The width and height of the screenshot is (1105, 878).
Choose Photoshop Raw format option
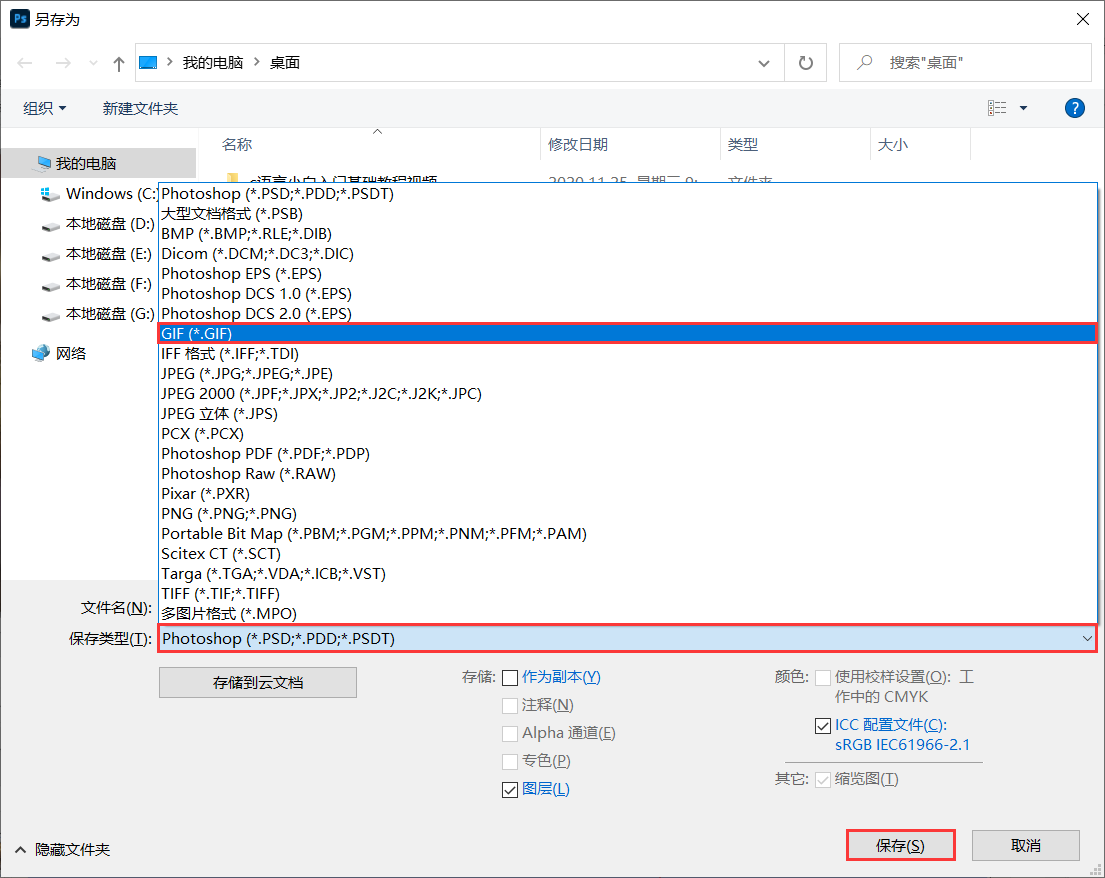tap(627, 474)
